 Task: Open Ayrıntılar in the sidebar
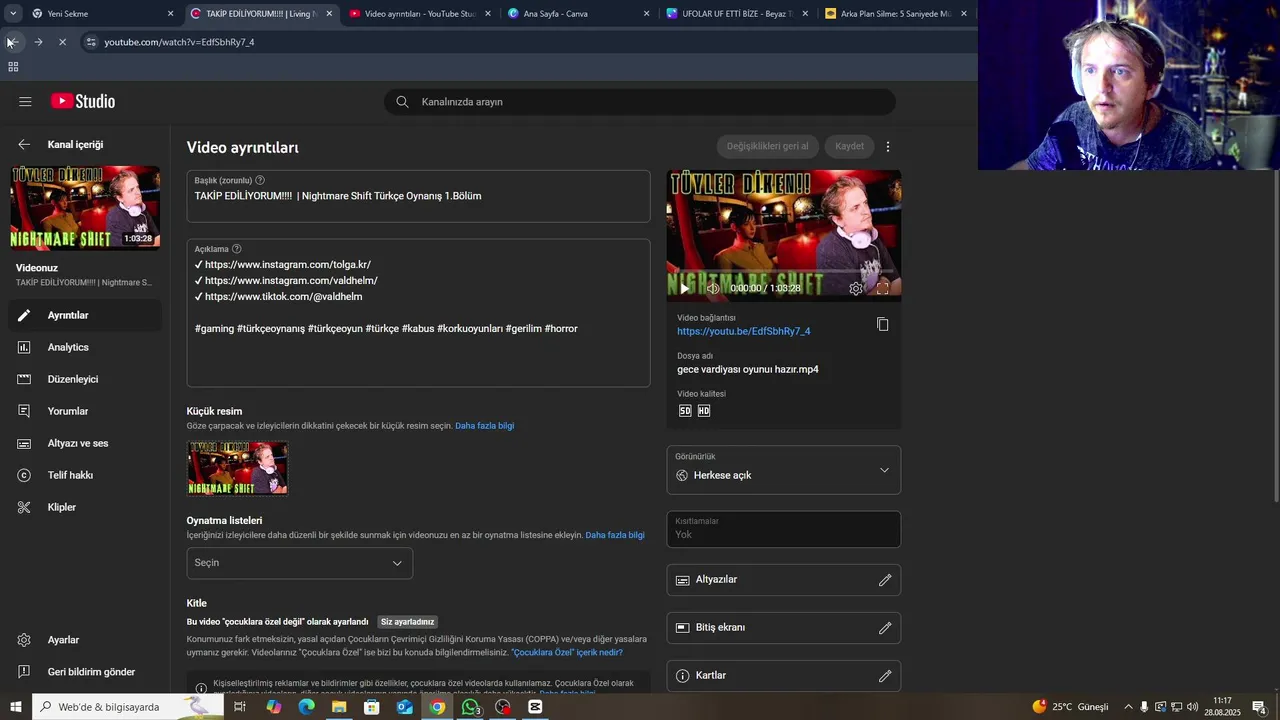[x=85, y=315]
